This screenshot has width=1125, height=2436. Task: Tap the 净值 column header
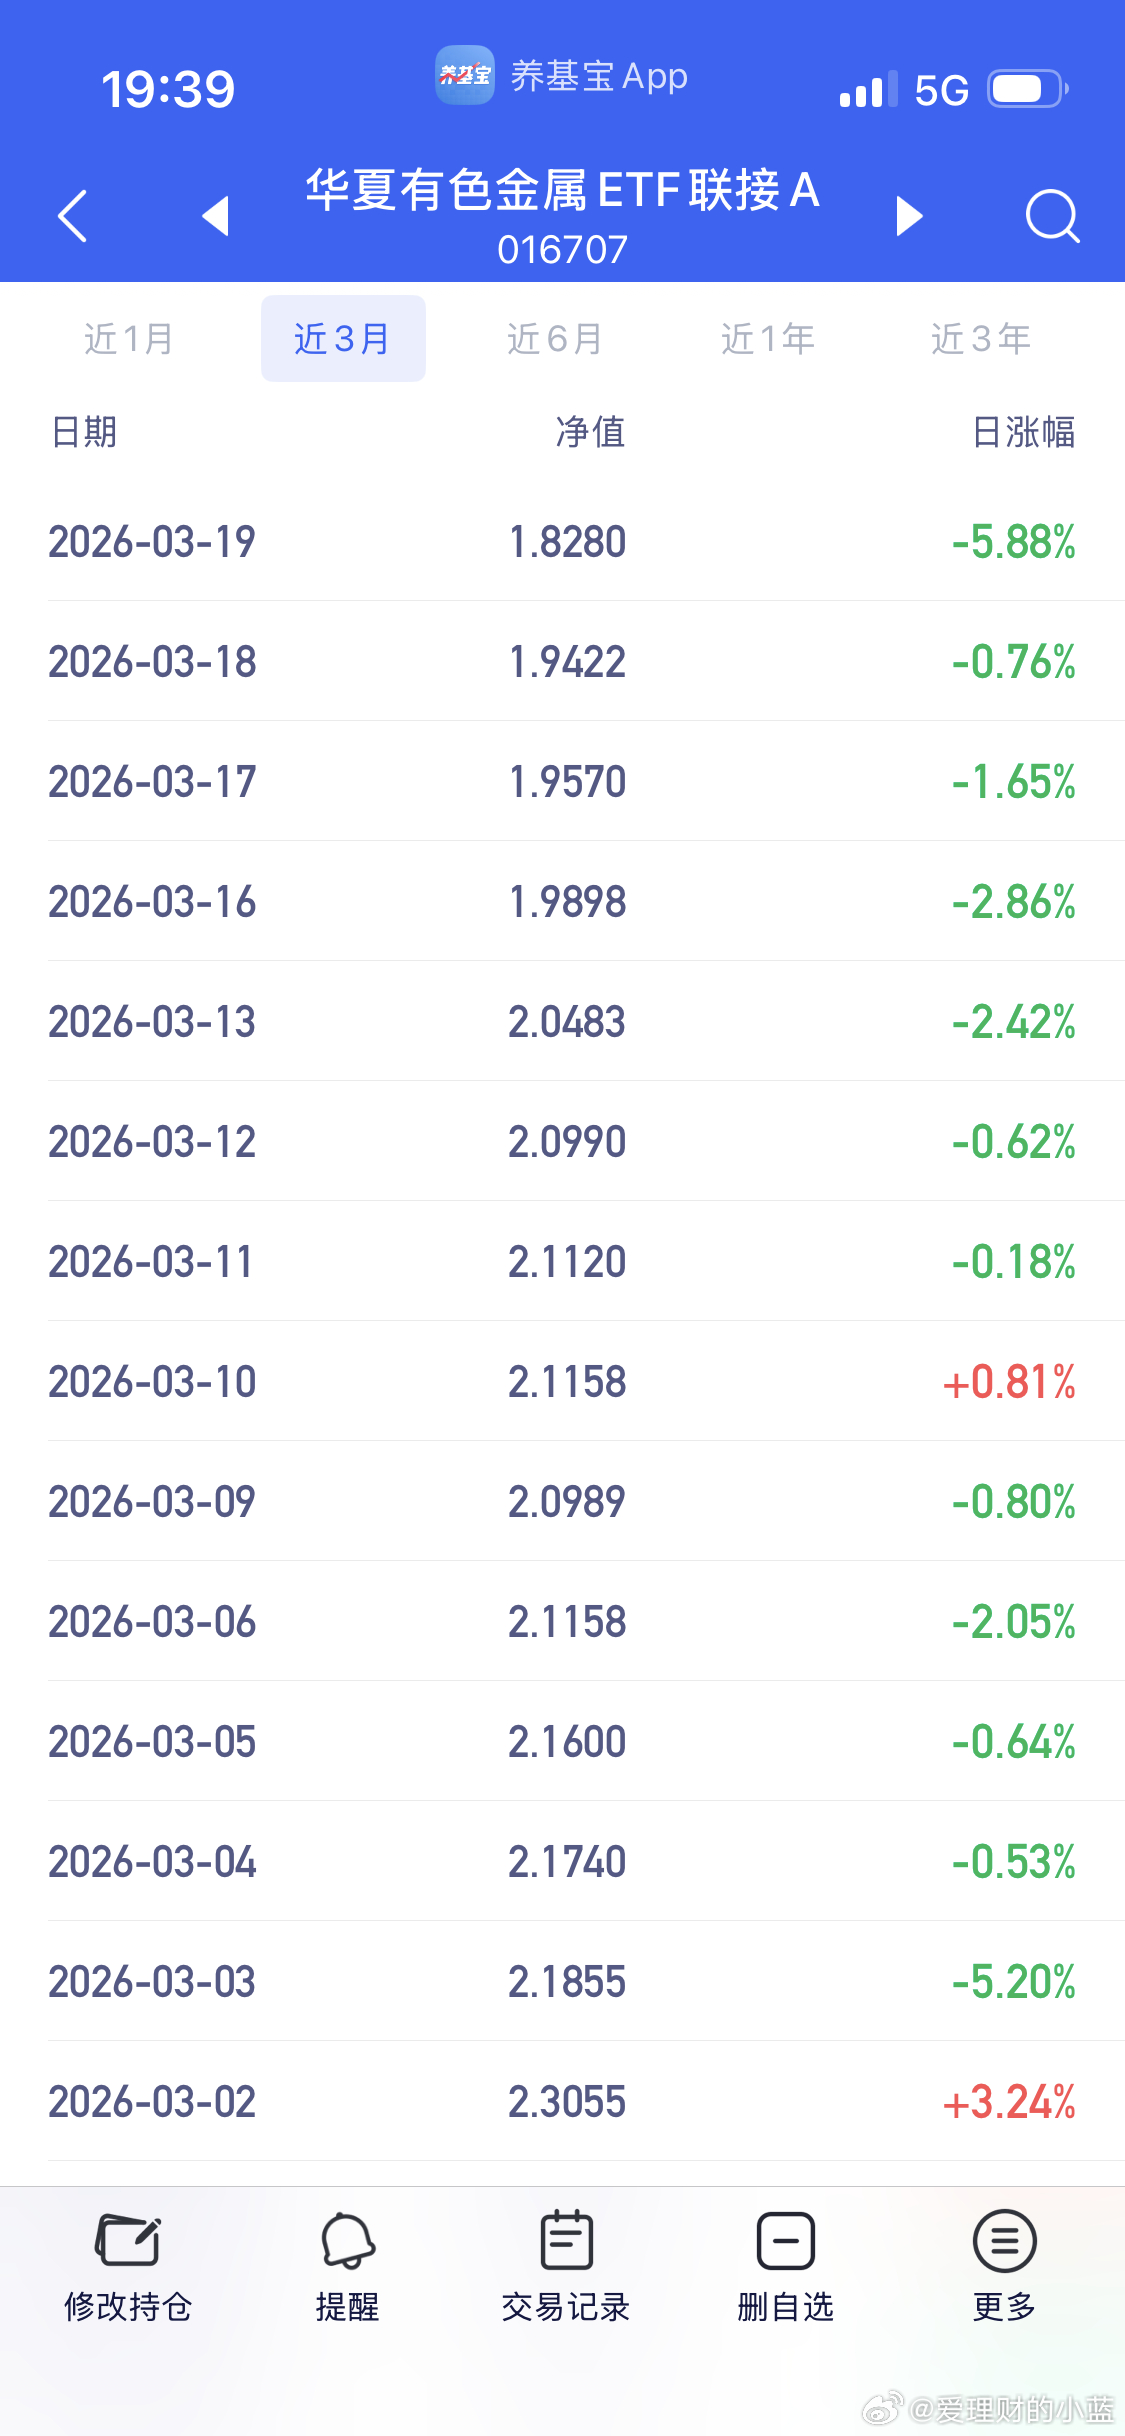coord(590,432)
